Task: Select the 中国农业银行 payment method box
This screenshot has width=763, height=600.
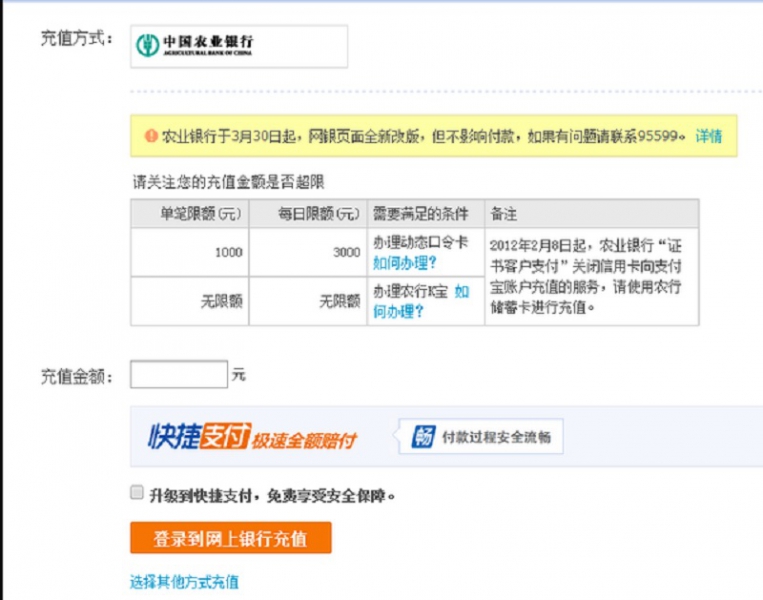Action: [239, 46]
